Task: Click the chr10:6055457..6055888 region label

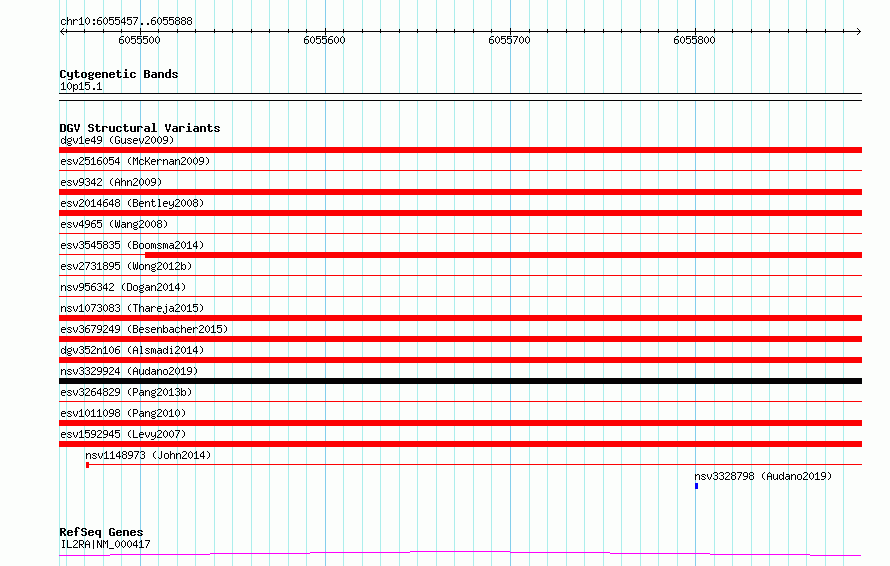Action: (x=127, y=21)
